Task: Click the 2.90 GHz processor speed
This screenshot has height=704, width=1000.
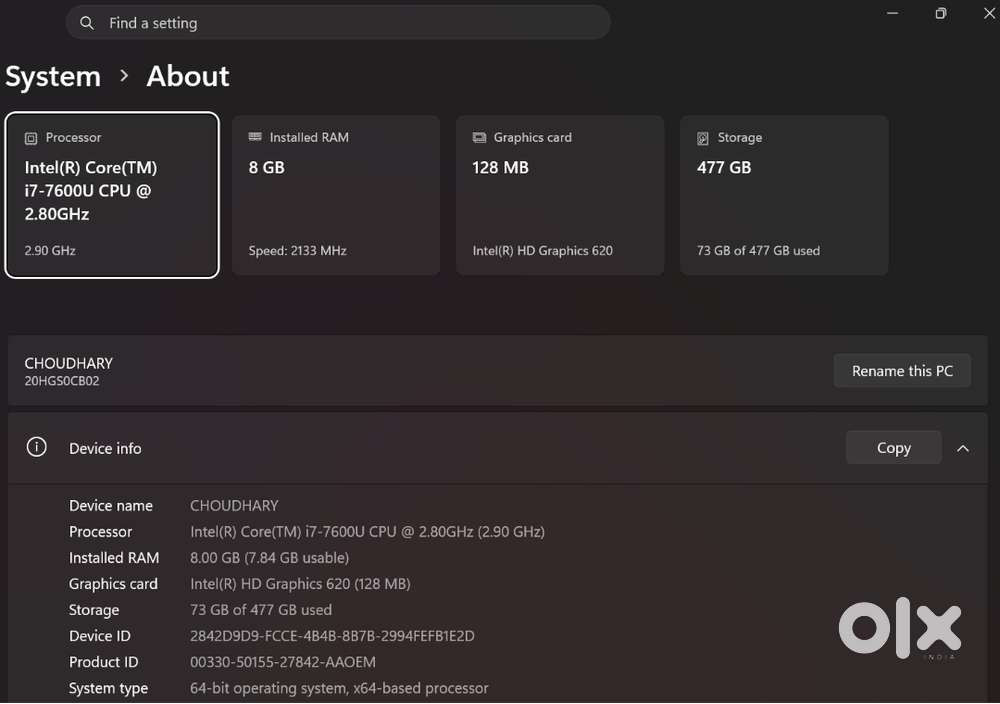Action: point(50,251)
